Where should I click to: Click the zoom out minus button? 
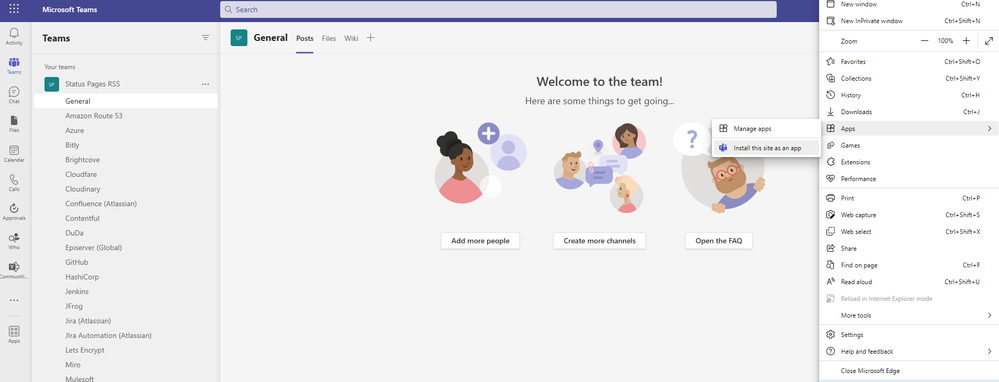pyautogui.click(x=924, y=41)
